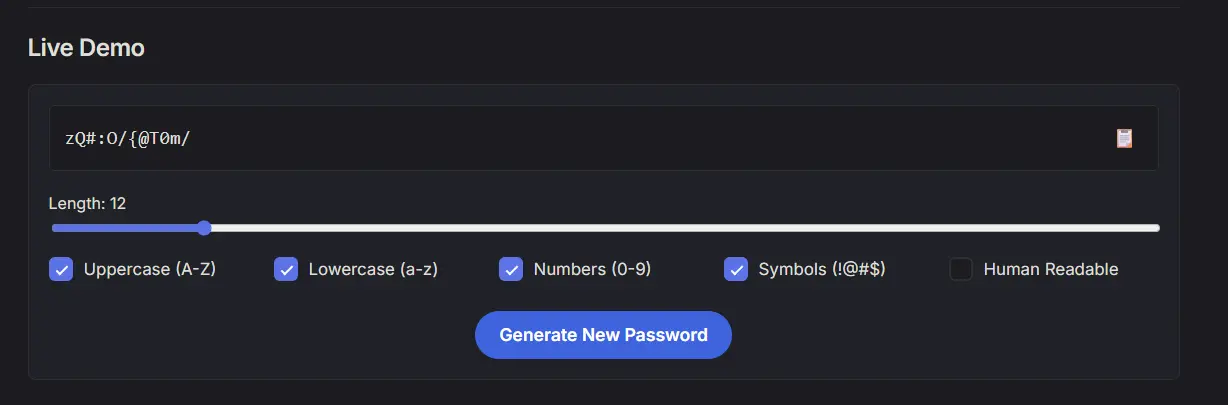This screenshot has width=1228, height=405.
Task: Click the "Human Readable" label text
Action: pyautogui.click(x=1051, y=269)
